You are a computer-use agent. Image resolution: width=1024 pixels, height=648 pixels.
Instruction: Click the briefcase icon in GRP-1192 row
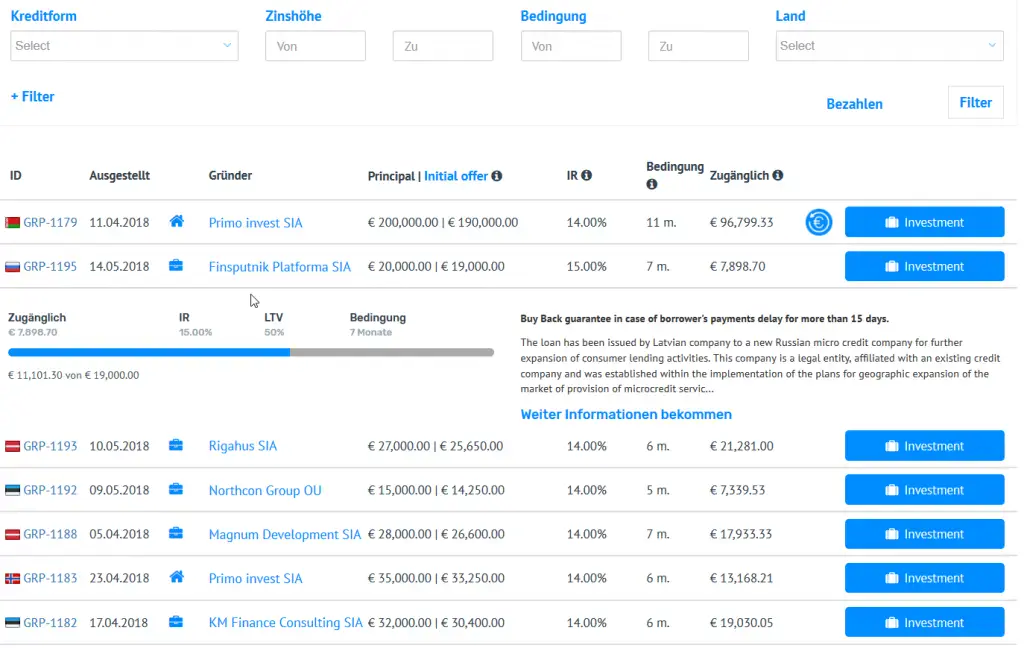point(176,489)
